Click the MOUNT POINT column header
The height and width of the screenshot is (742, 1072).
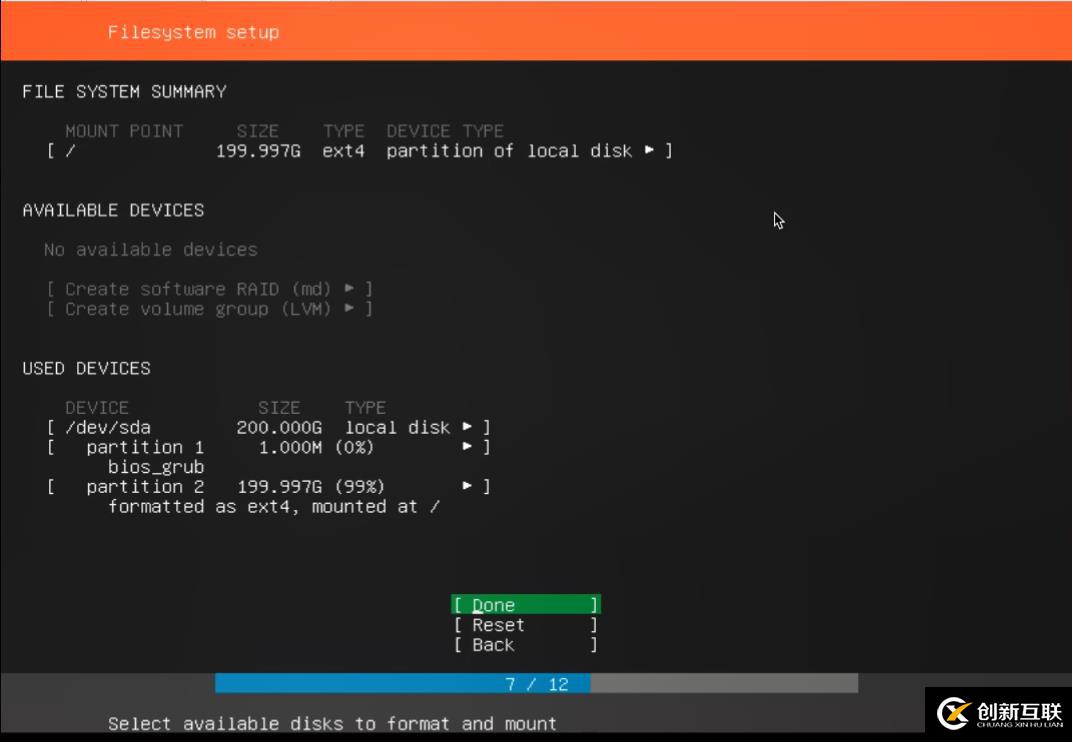tap(124, 131)
